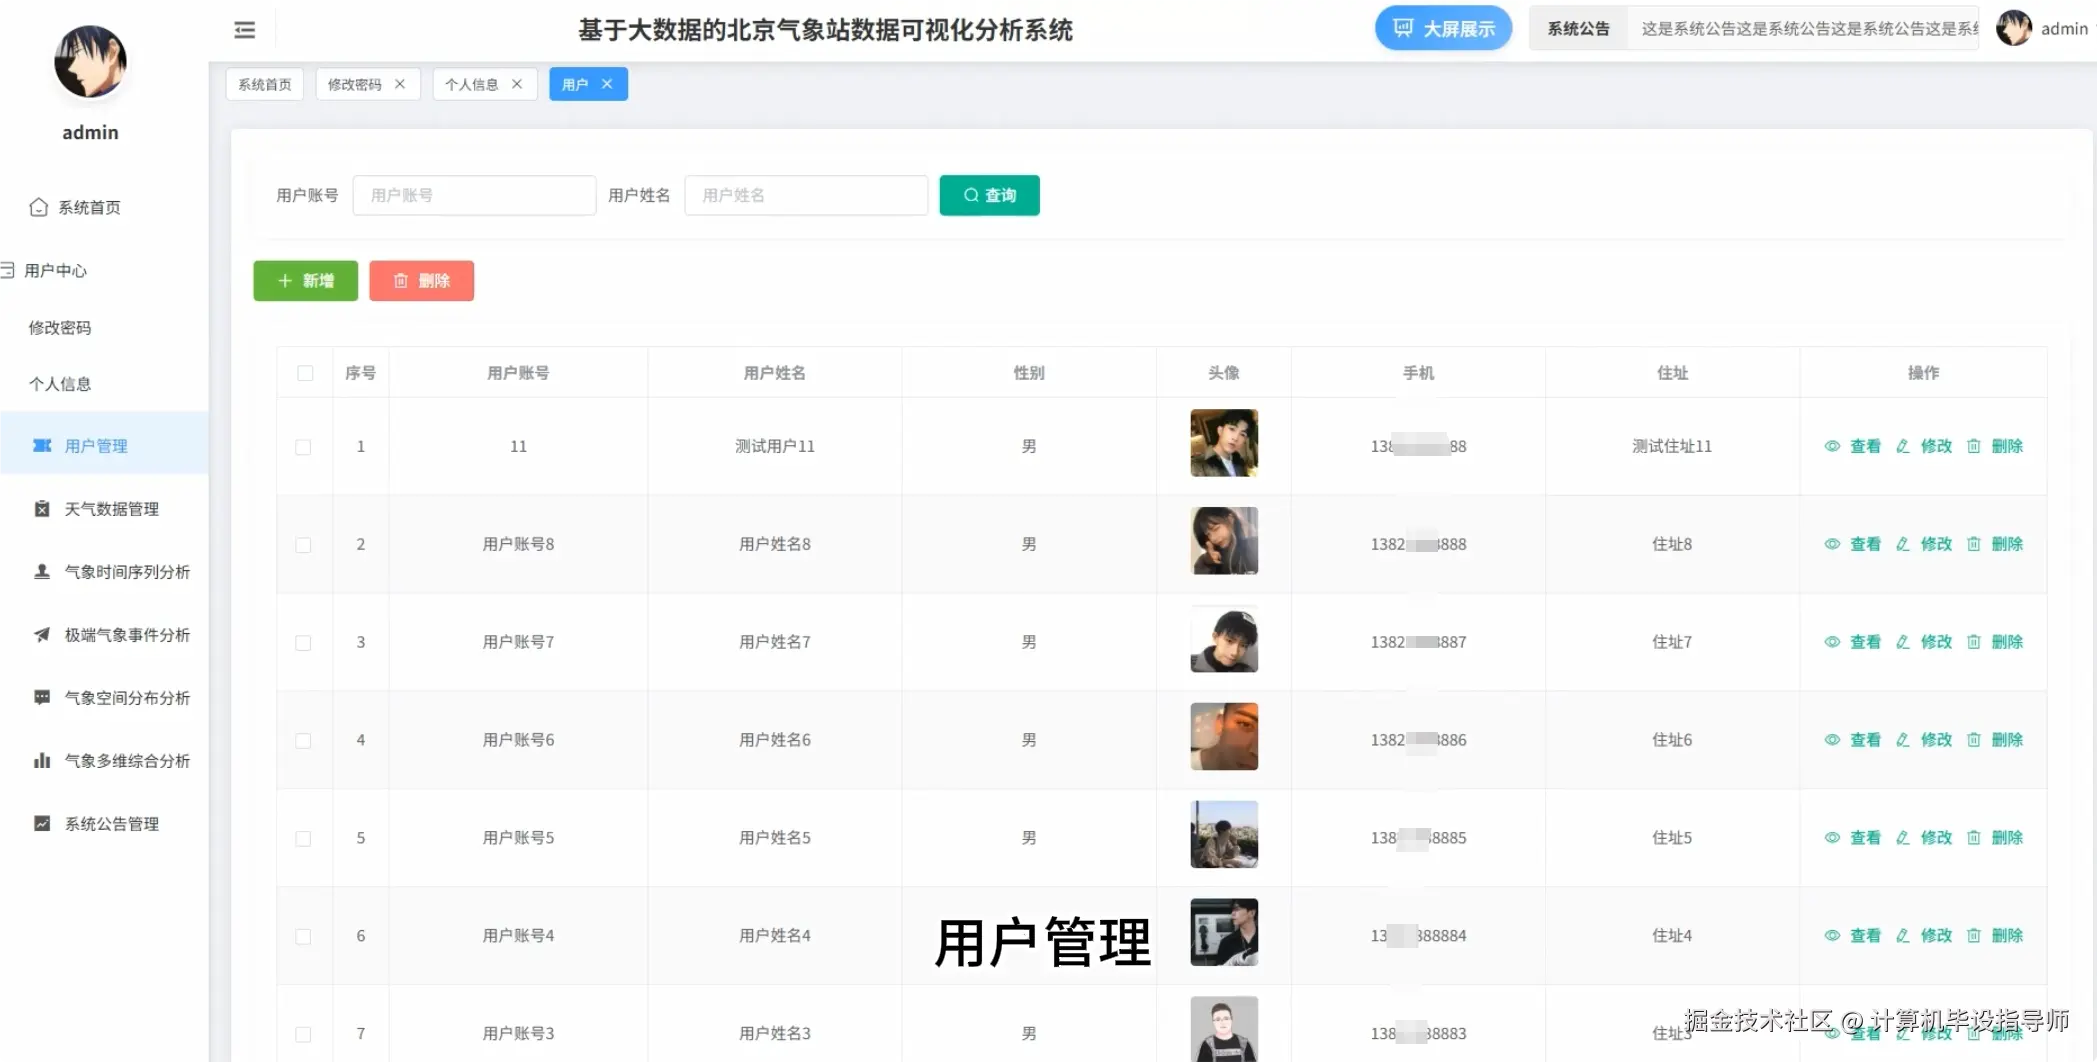
Task: Click the 新增 button to add user
Action: [x=305, y=280]
